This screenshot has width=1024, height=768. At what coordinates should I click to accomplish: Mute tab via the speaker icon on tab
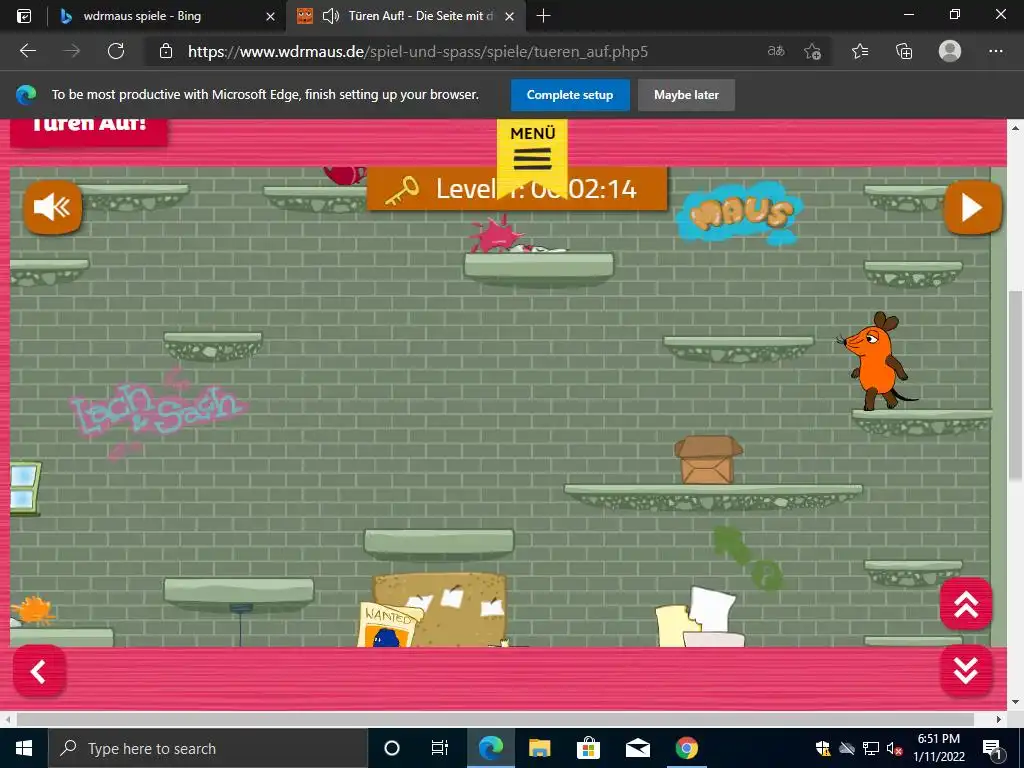331,16
